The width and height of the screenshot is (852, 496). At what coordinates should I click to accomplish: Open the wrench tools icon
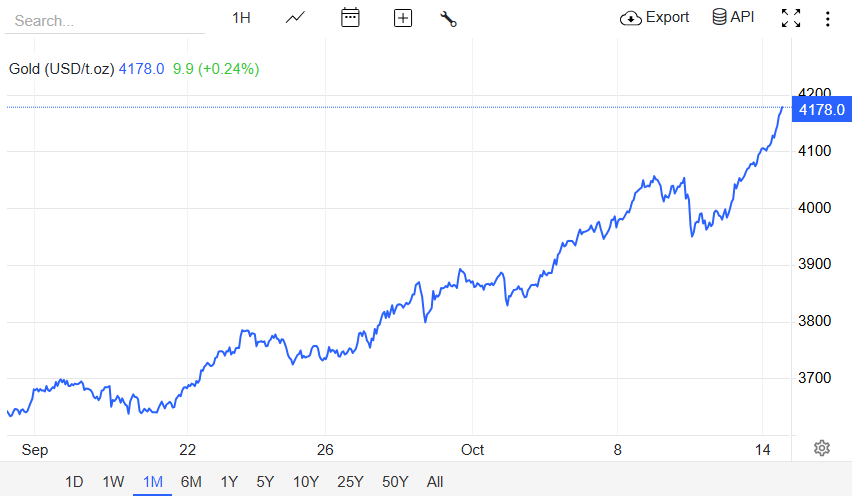tap(448, 18)
